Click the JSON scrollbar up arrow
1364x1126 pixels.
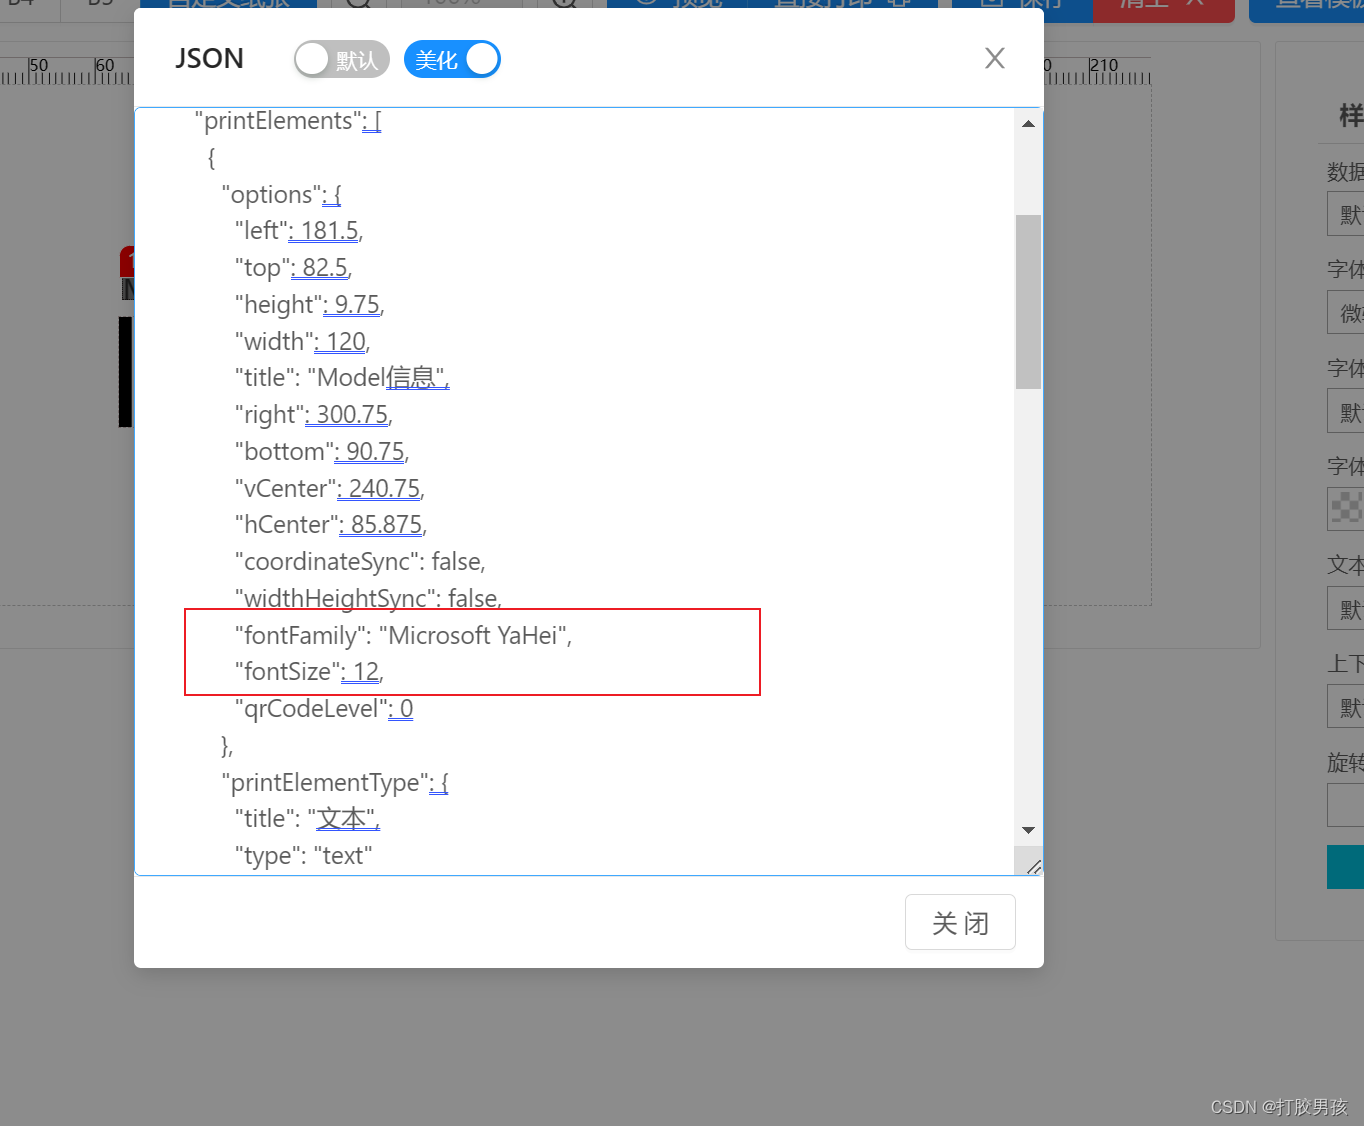(x=1028, y=124)
